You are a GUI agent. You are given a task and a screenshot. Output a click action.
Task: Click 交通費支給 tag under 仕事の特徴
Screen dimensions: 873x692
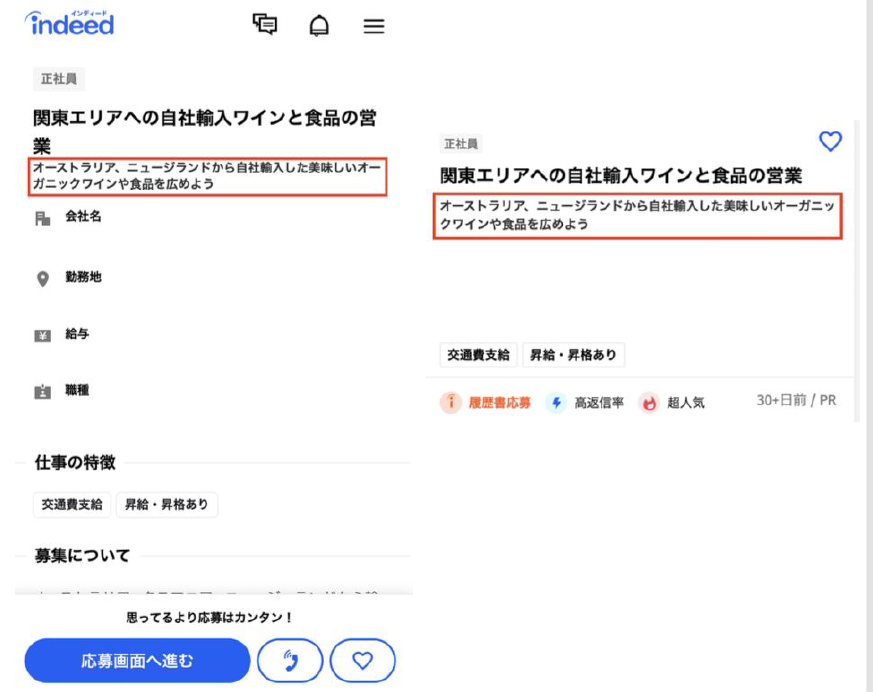tap(72, 504)
